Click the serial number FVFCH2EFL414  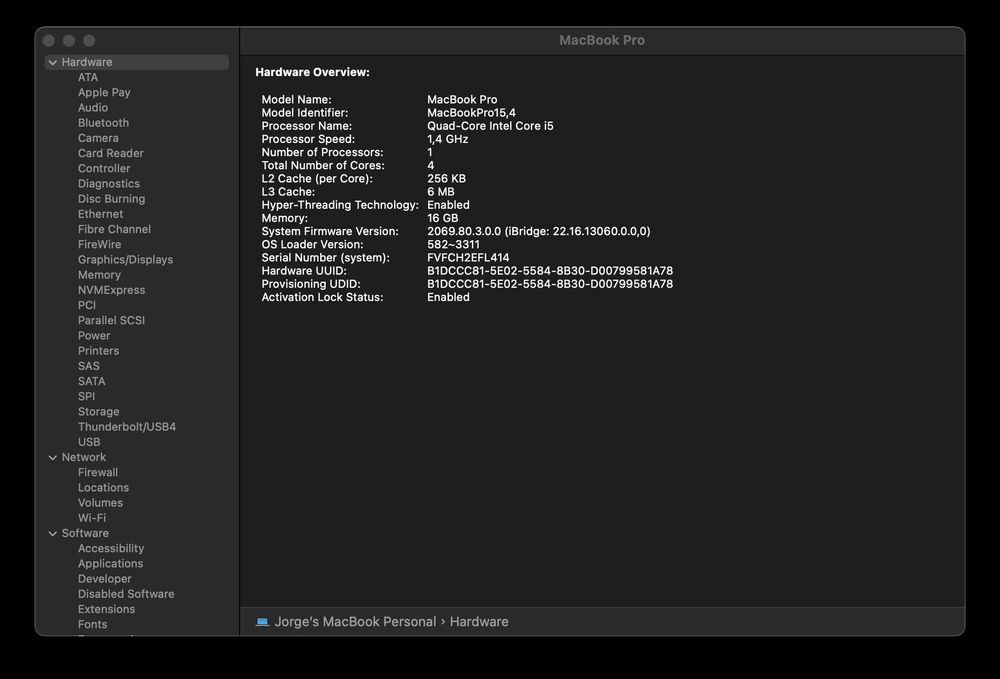pyautogui.click(x=468, y=258)
